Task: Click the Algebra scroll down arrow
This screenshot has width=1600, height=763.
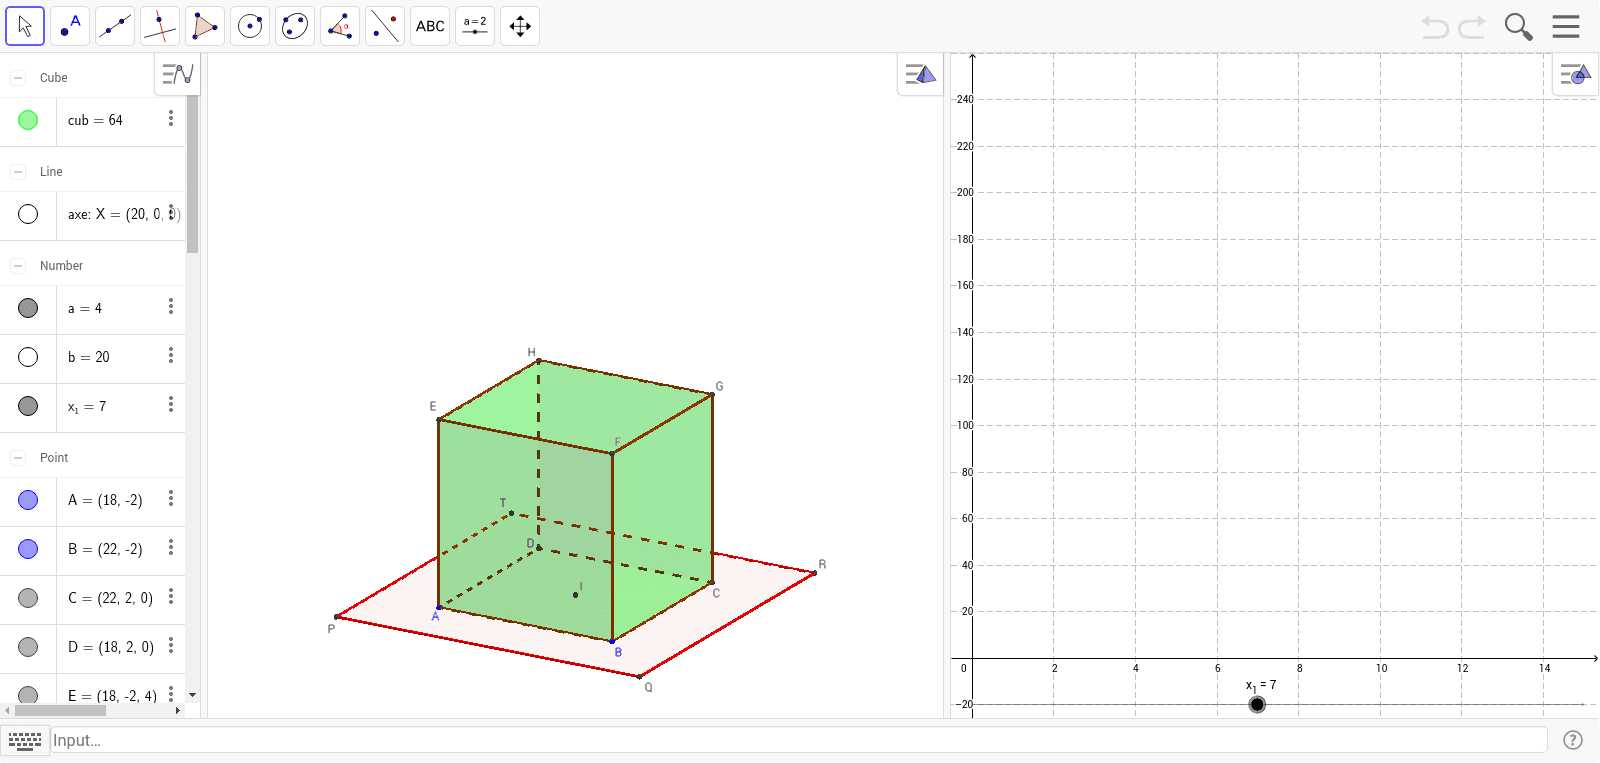Action: tap(192, 695)
